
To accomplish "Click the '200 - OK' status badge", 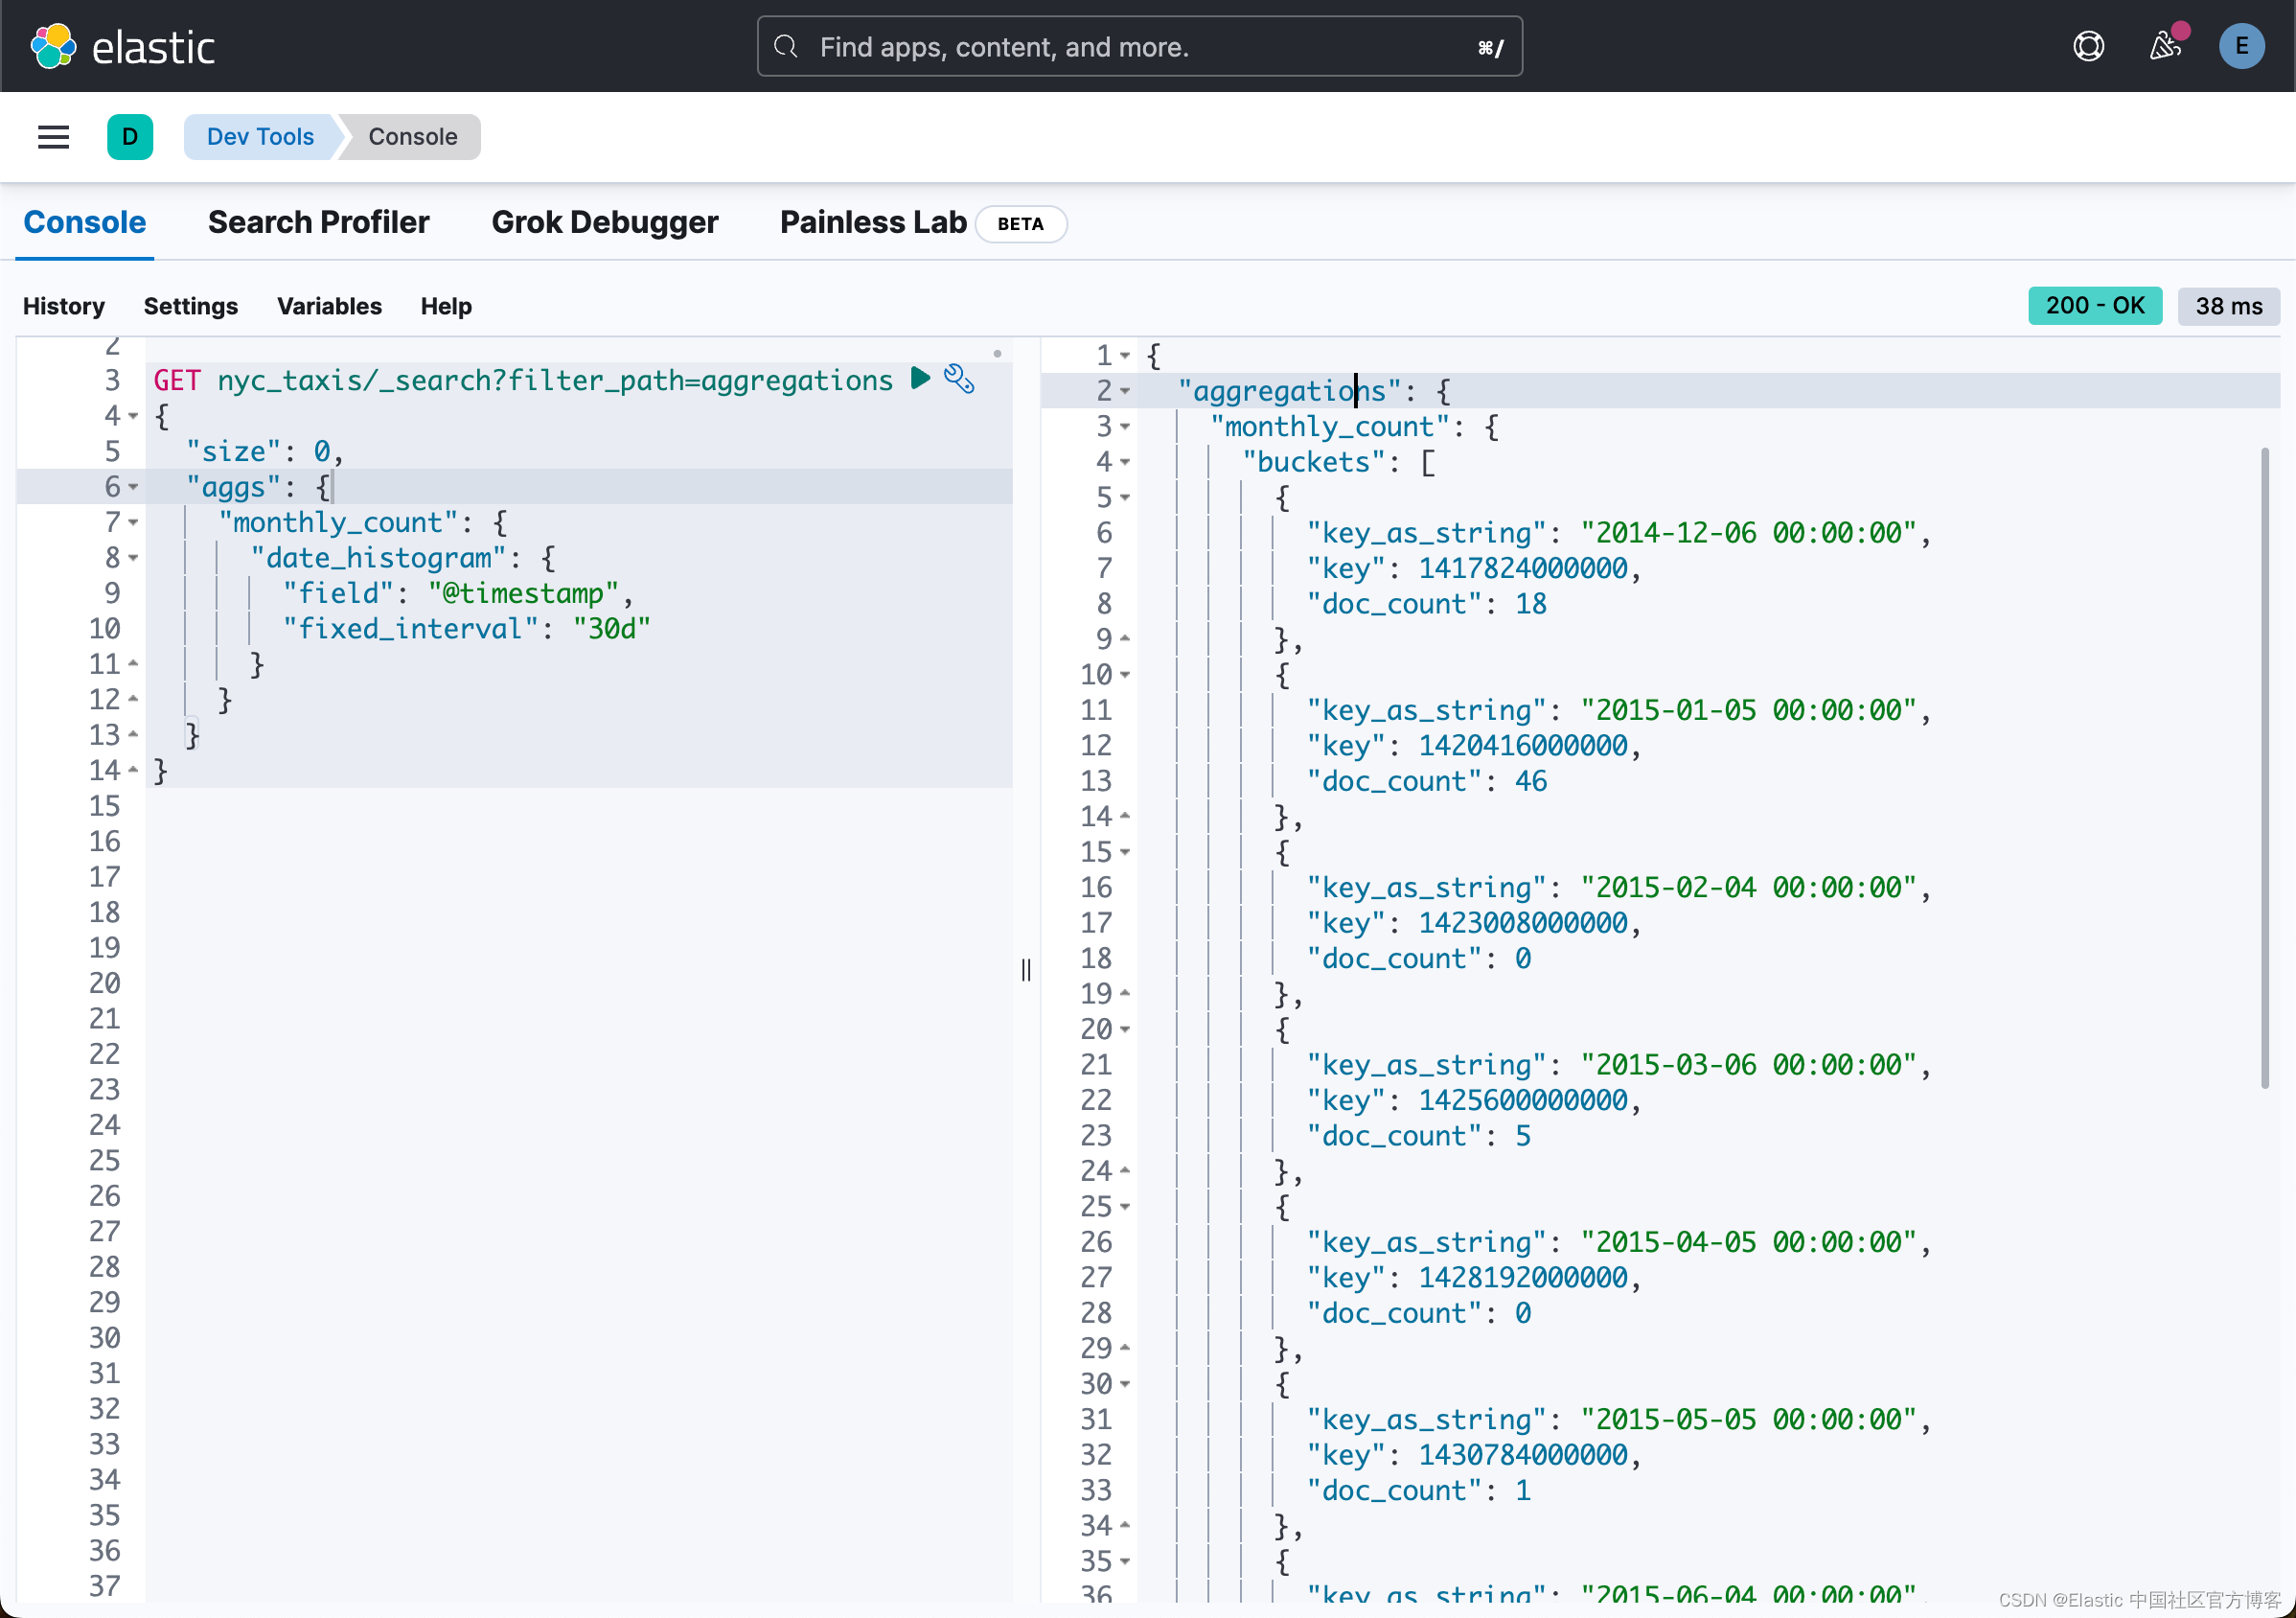I will click(2094, 306).
